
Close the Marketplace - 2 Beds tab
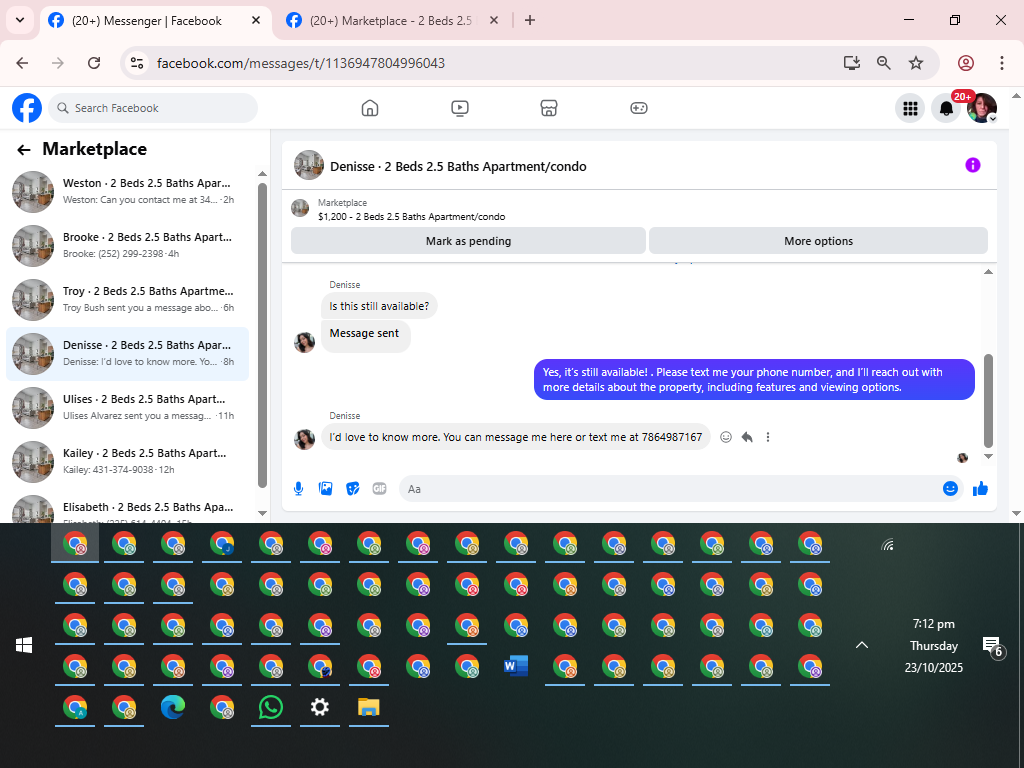[x=494, y=21]
